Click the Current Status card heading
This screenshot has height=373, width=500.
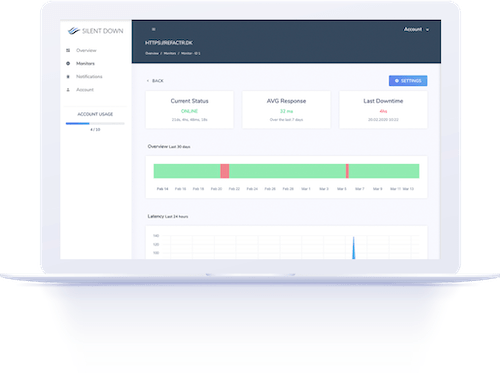189,101
